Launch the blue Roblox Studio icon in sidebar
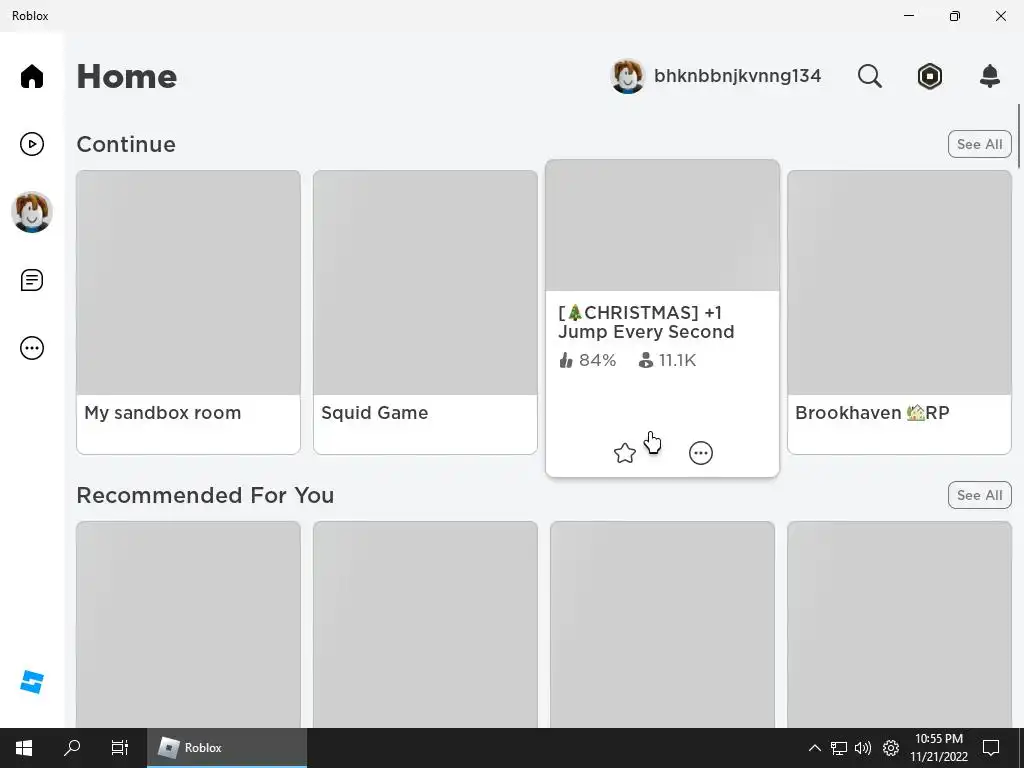Screen dimensions: 1024x768 [31, 682]
